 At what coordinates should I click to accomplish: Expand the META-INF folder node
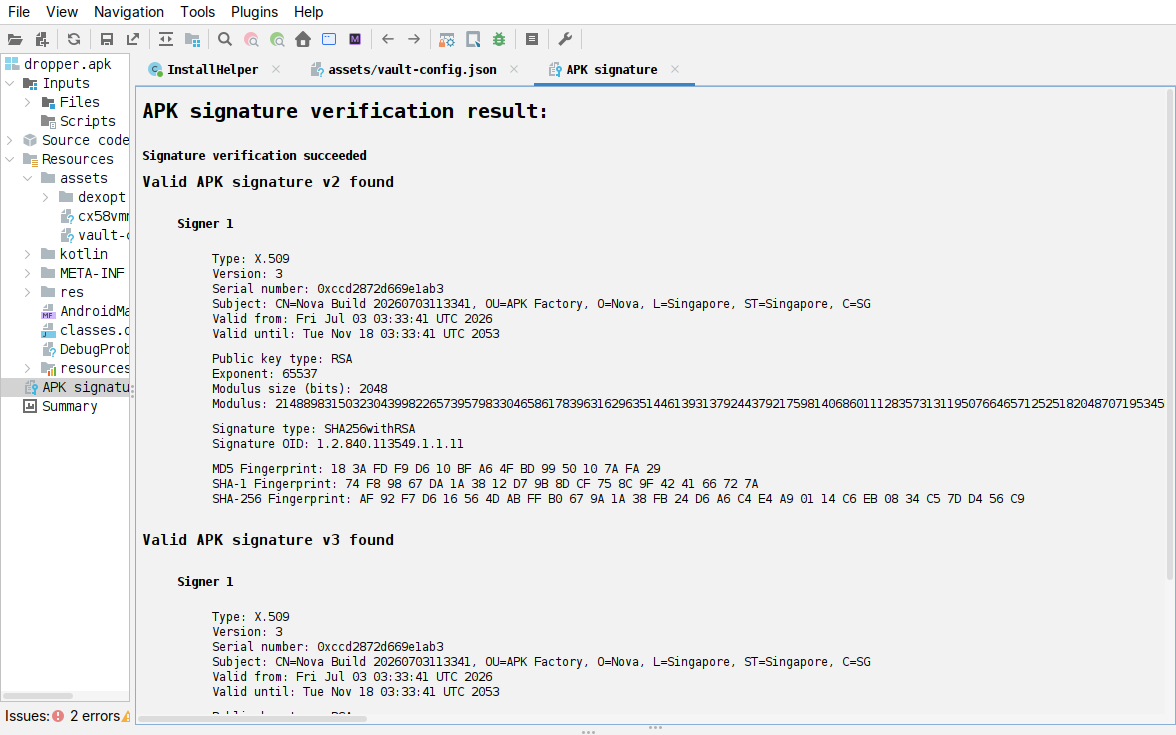click(28, 273)
